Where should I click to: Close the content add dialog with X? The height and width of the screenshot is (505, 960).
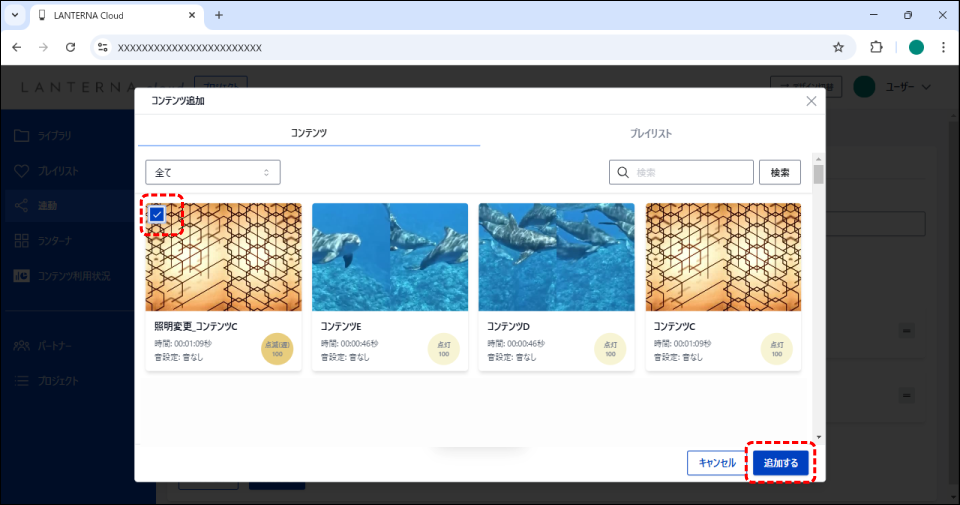tap(811, 101)
